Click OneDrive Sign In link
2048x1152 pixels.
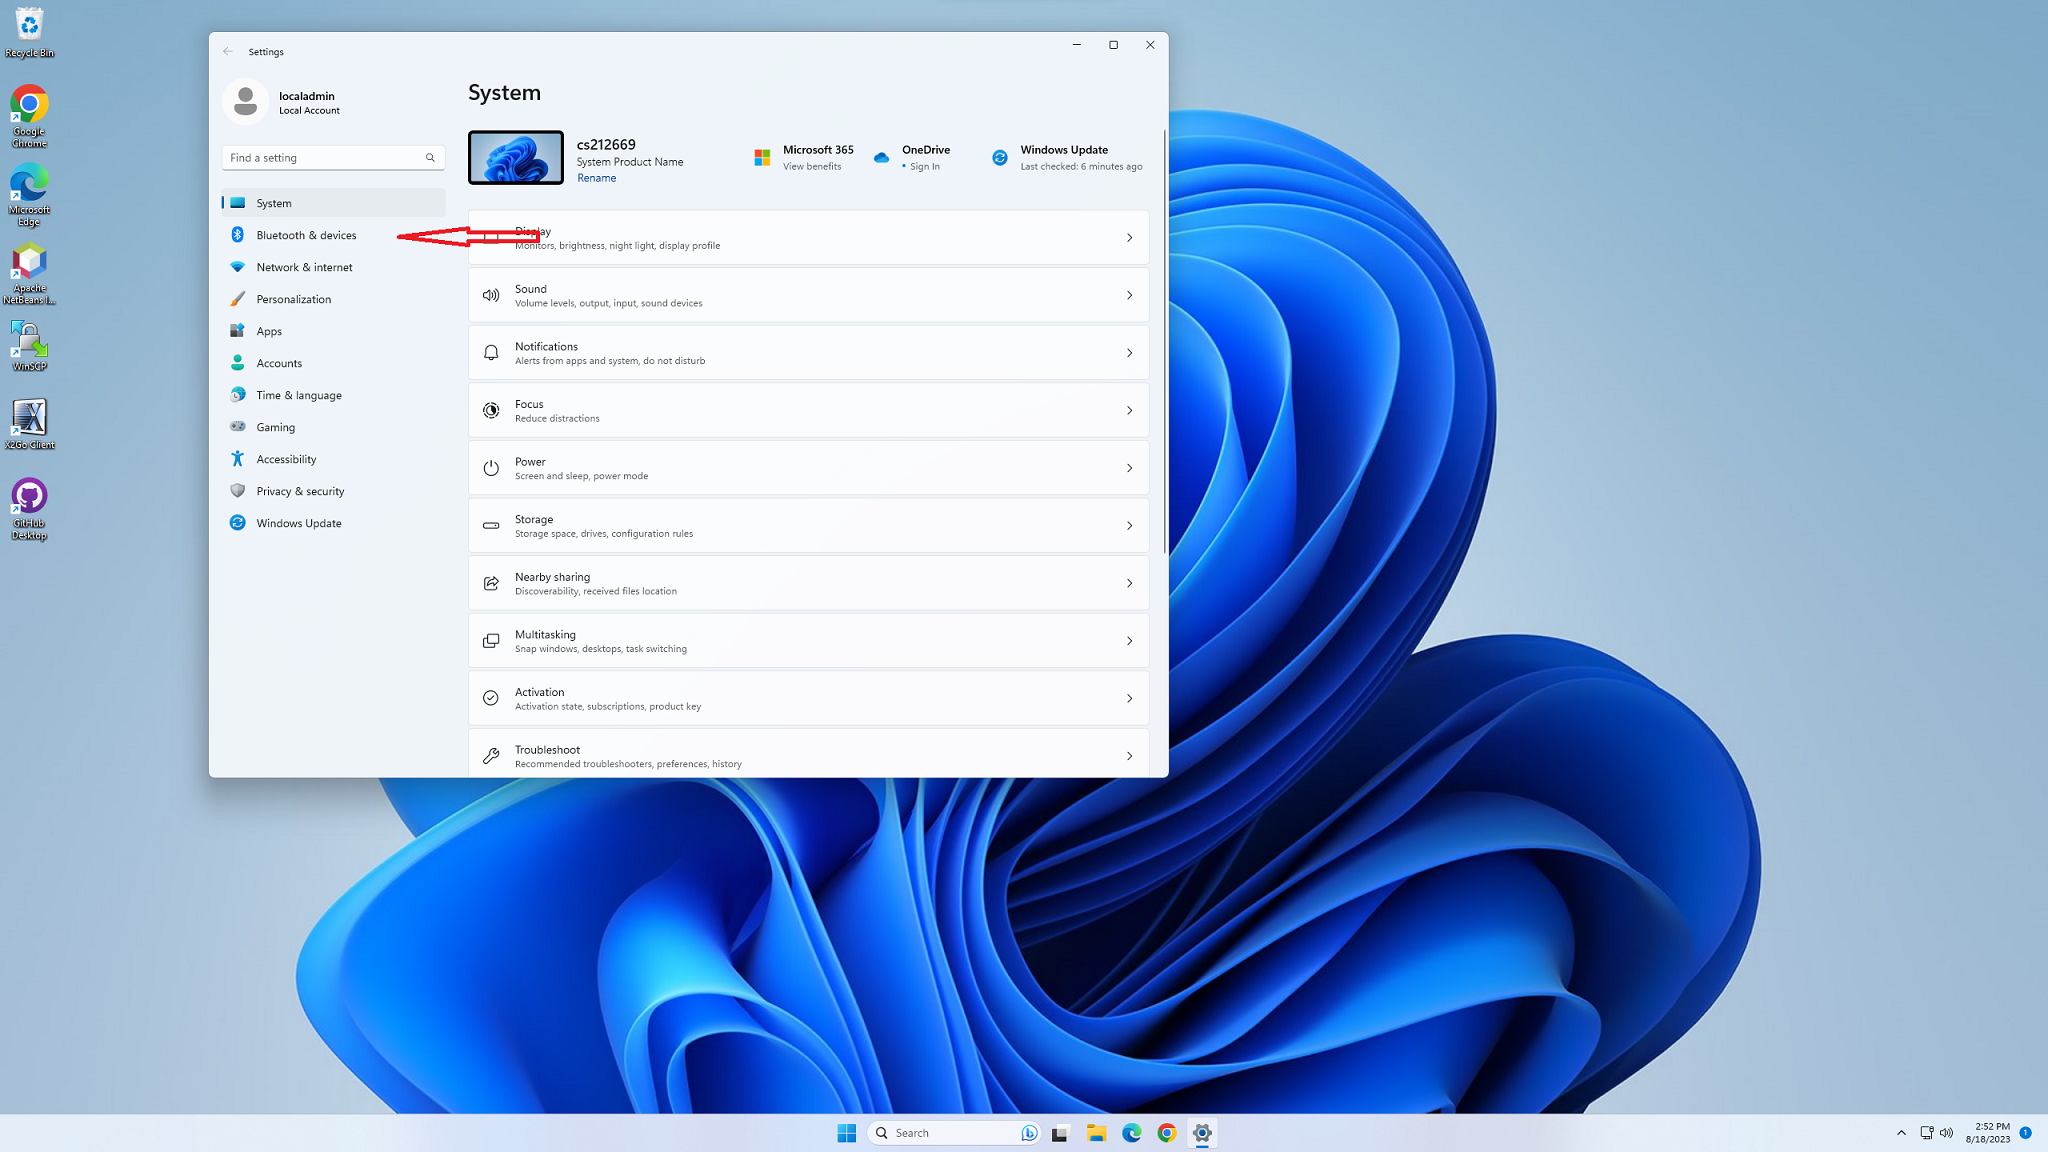click(924, 167)
